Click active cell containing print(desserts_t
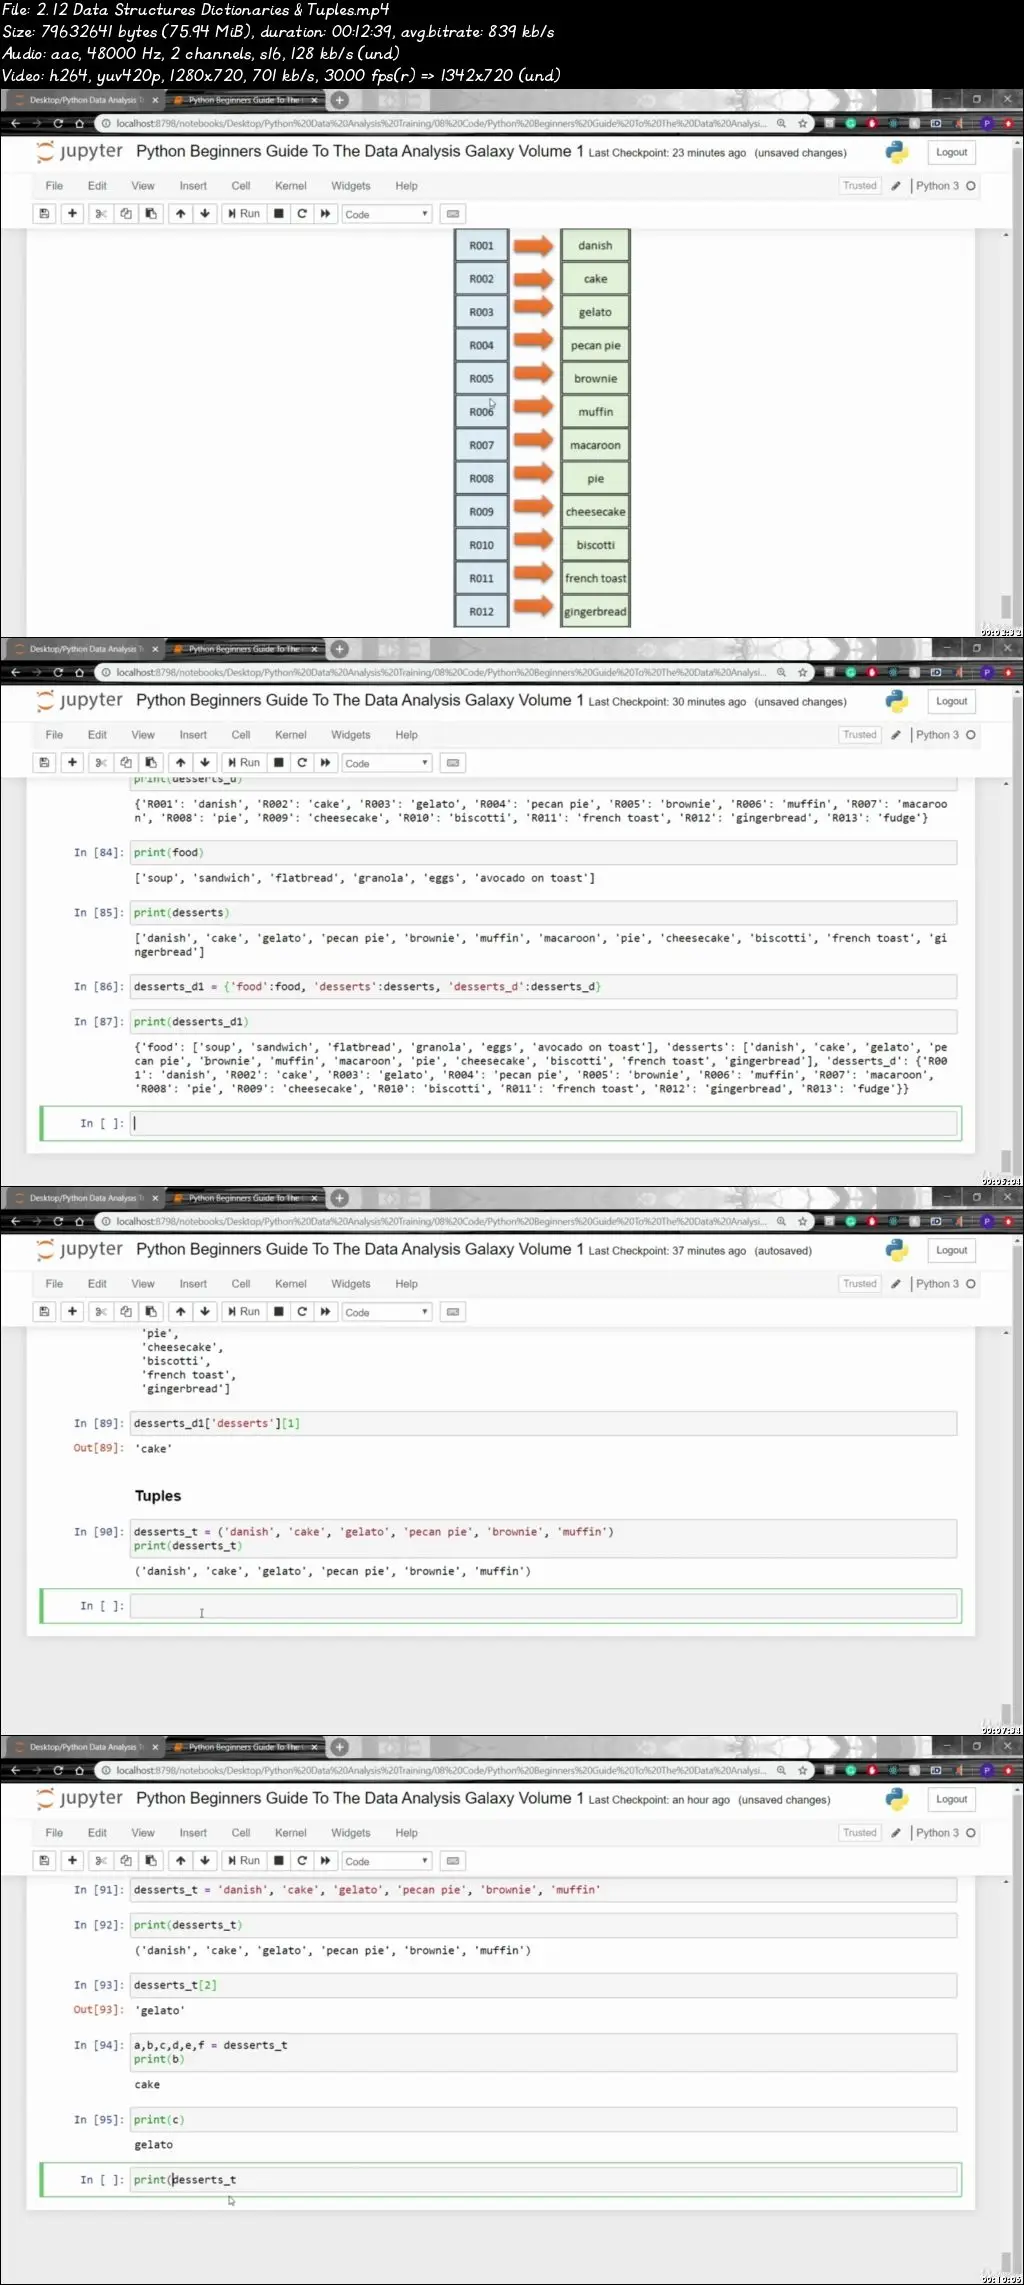The image size is (1024, 2285). pyautogui.click(x=543, y=2179)
